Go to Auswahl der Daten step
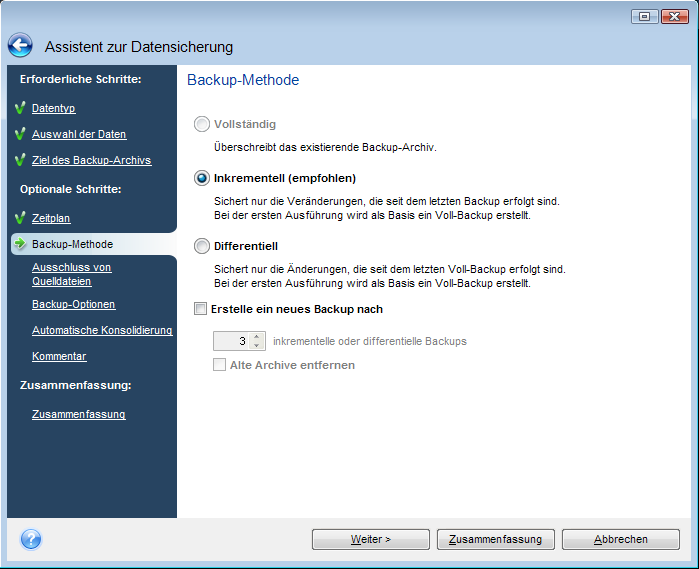The width and height of the screenshot is (699, 569). coord(79,134)
